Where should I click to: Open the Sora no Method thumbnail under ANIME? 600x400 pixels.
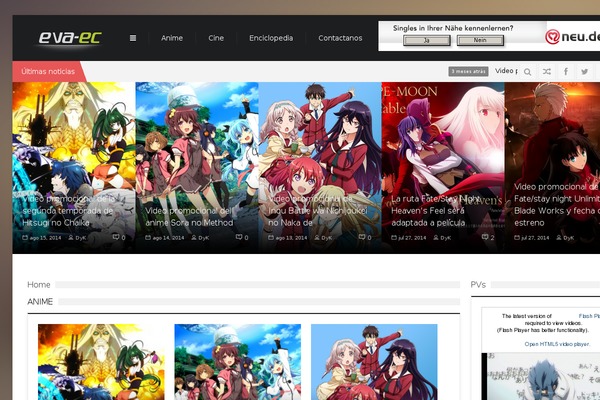[238, 362]
